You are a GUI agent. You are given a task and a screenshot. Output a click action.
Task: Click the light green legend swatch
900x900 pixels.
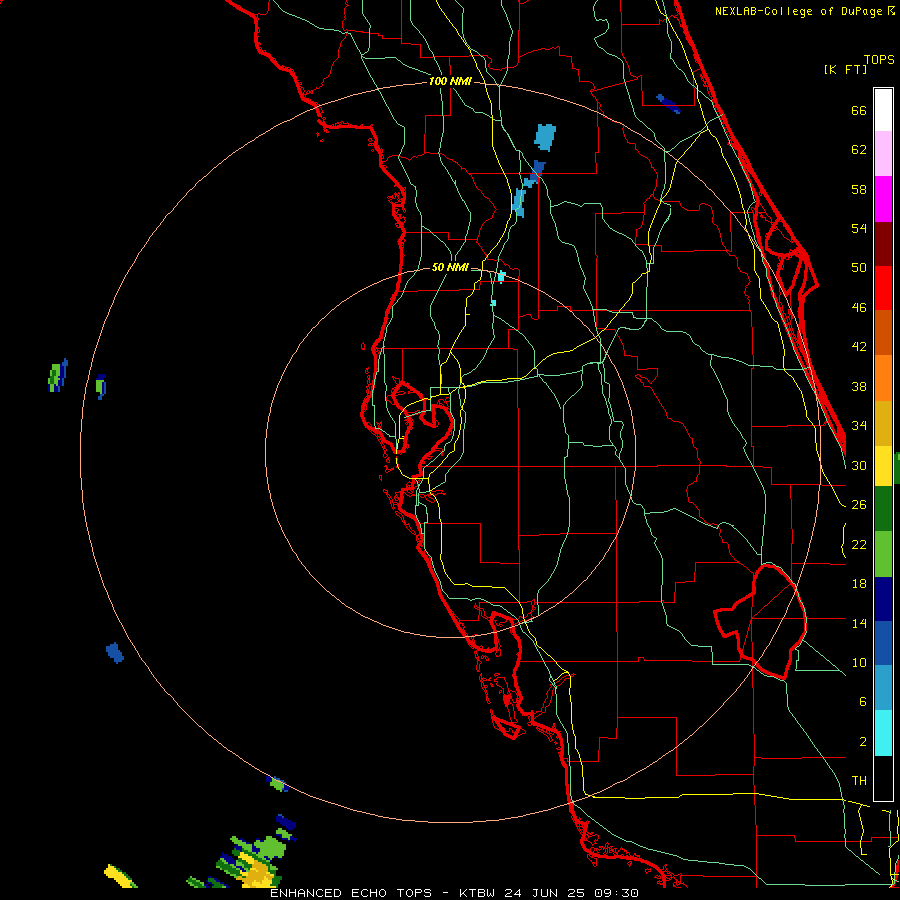[883, 554]
